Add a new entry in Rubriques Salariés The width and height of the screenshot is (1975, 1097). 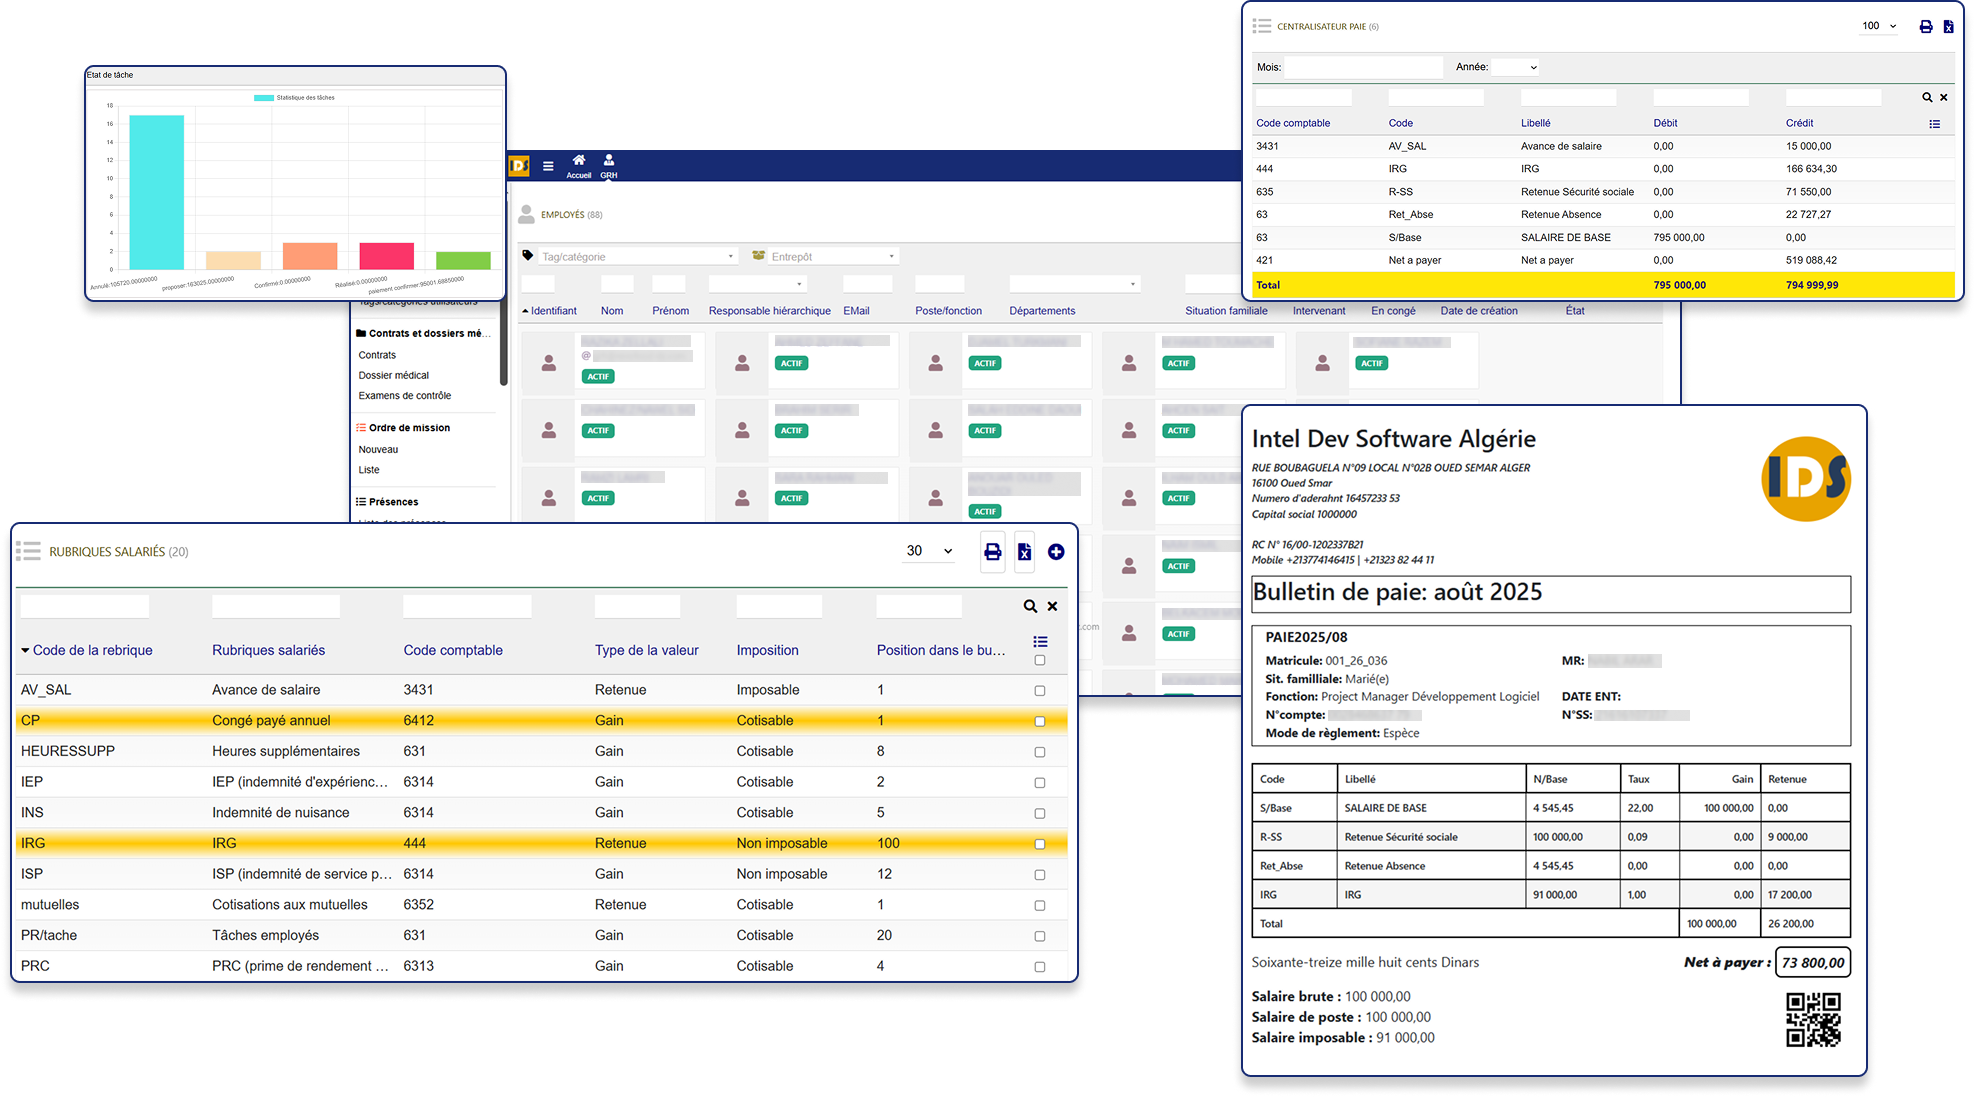(1056, 551)
